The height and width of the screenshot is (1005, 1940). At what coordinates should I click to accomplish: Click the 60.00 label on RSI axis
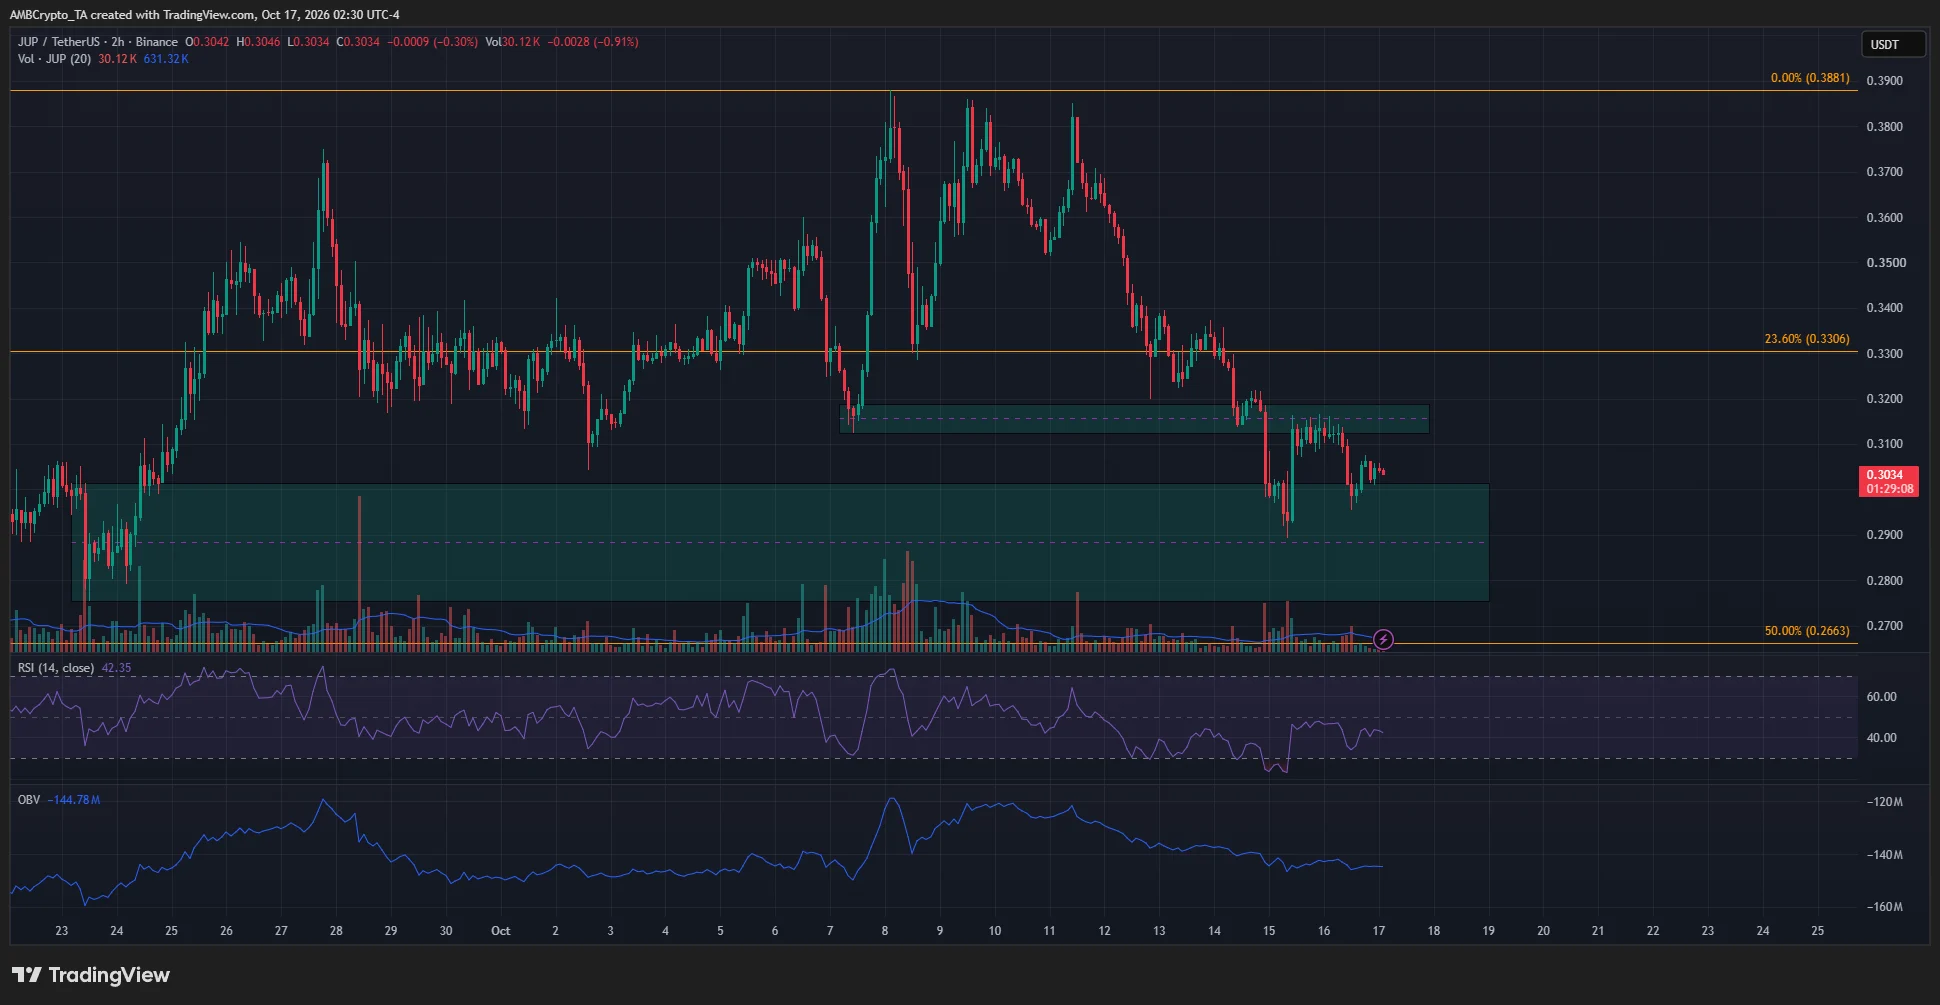pos(1881,697)
